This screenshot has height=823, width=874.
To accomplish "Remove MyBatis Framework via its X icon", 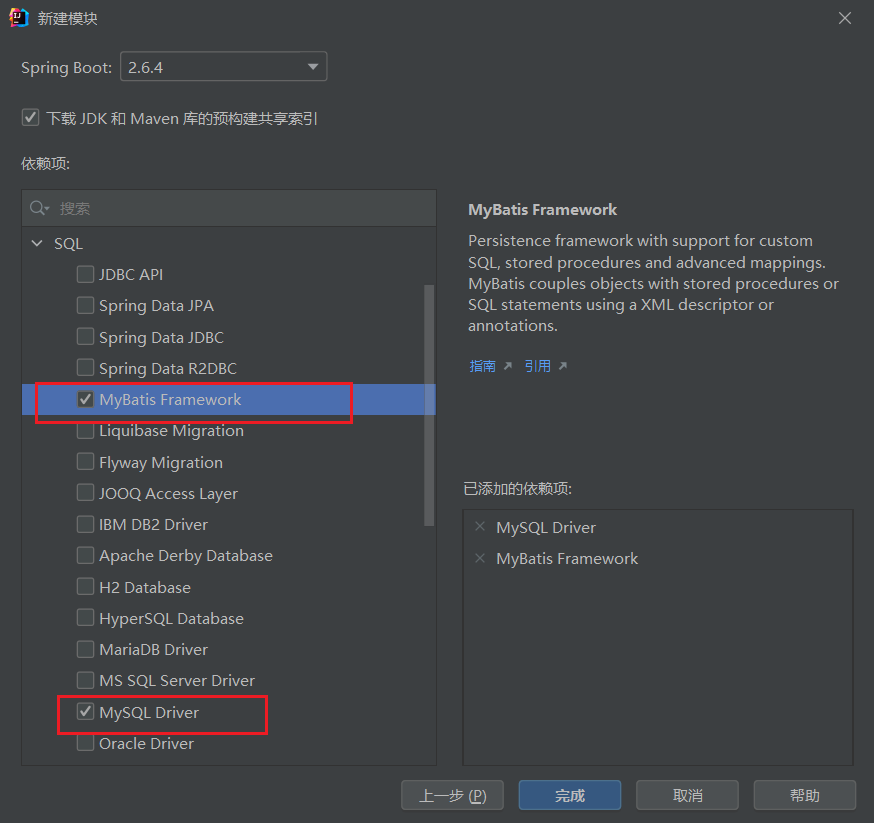I will click(480, 558).
